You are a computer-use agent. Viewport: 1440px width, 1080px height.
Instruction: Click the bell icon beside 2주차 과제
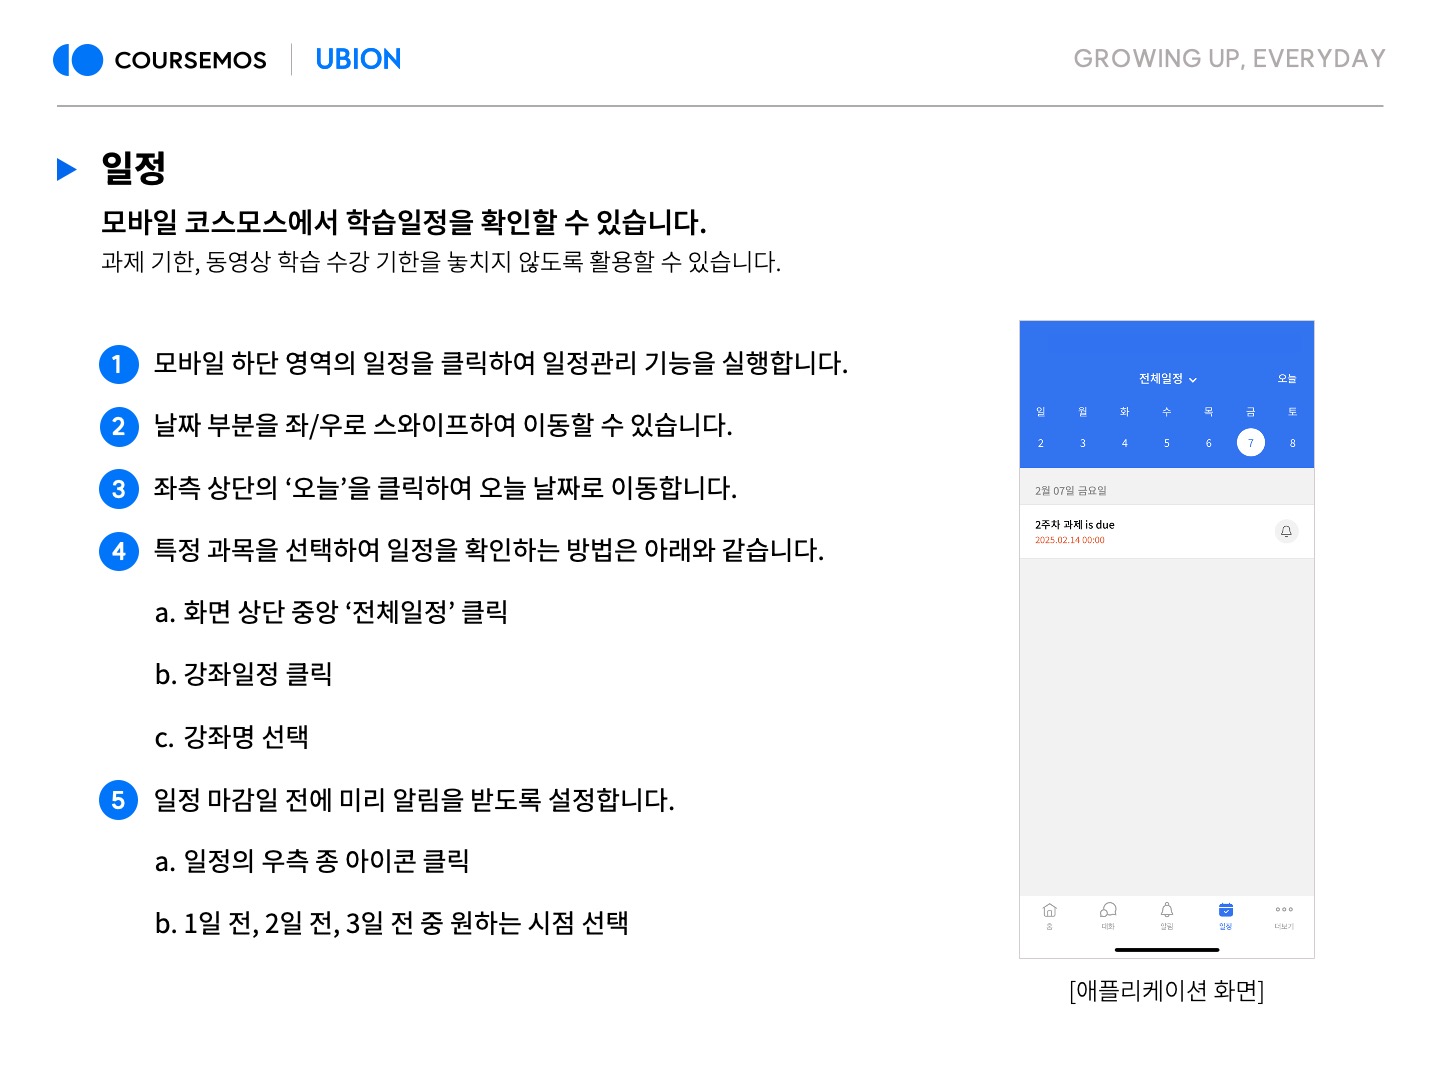click(1287, 531)
